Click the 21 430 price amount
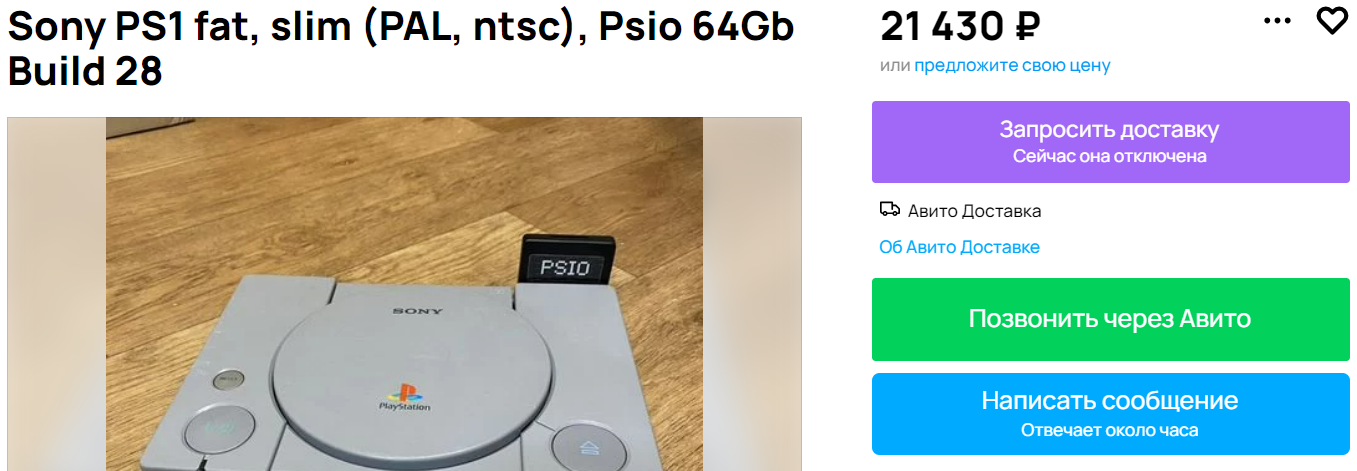Screen dimensions: 1357x471 [942, 27]
